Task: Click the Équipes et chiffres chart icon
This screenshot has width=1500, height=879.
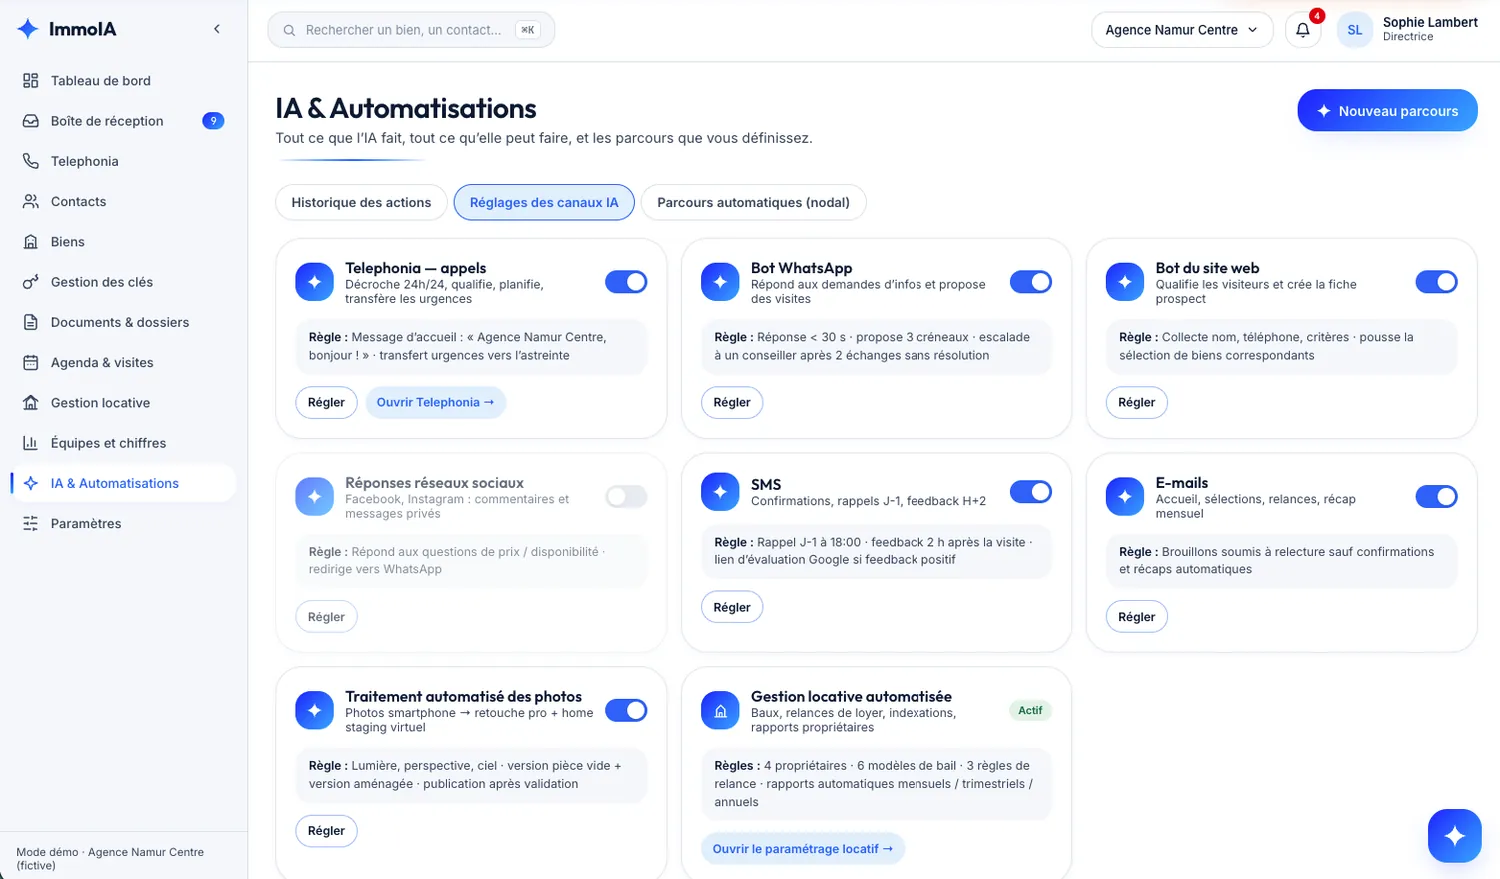Action: [31, 443]
